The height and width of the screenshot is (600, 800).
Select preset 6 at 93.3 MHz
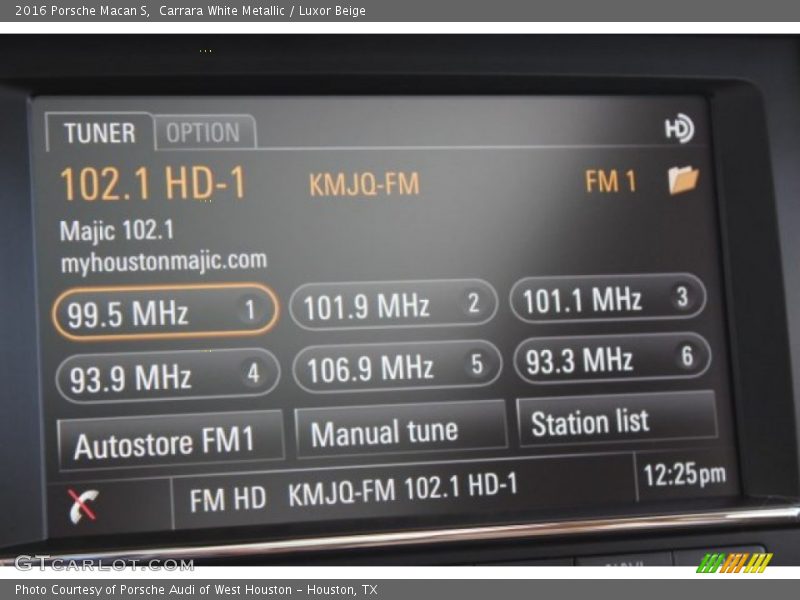(612, 358)
